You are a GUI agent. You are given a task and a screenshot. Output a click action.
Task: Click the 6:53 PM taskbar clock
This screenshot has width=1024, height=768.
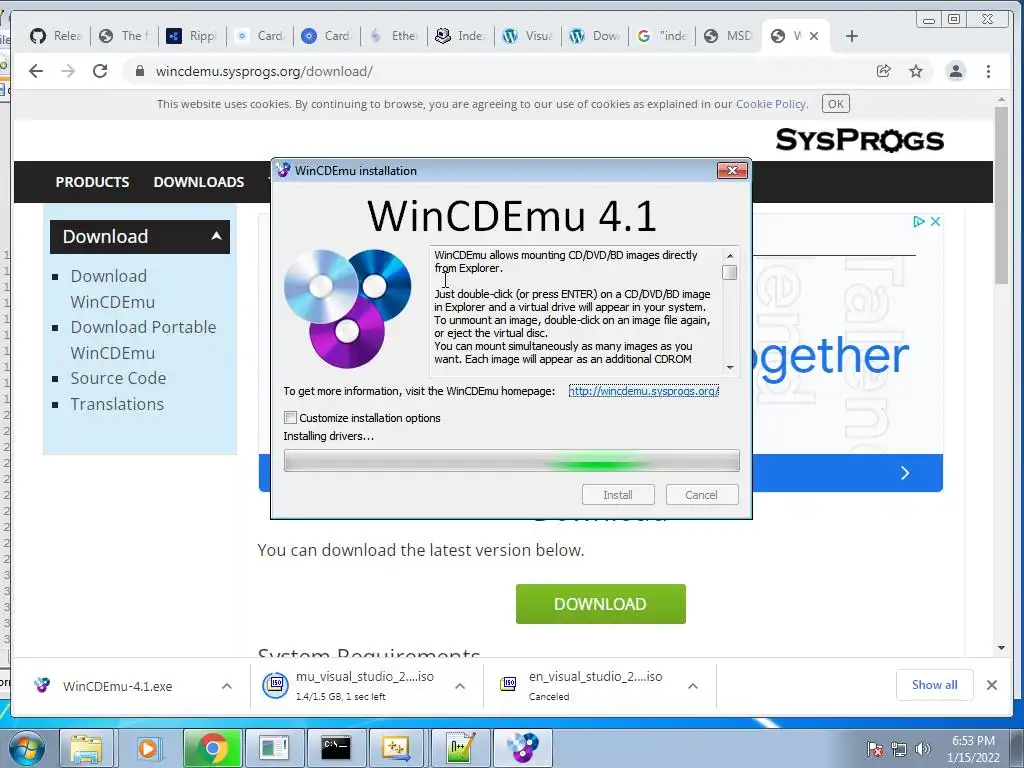click(973, 749)
